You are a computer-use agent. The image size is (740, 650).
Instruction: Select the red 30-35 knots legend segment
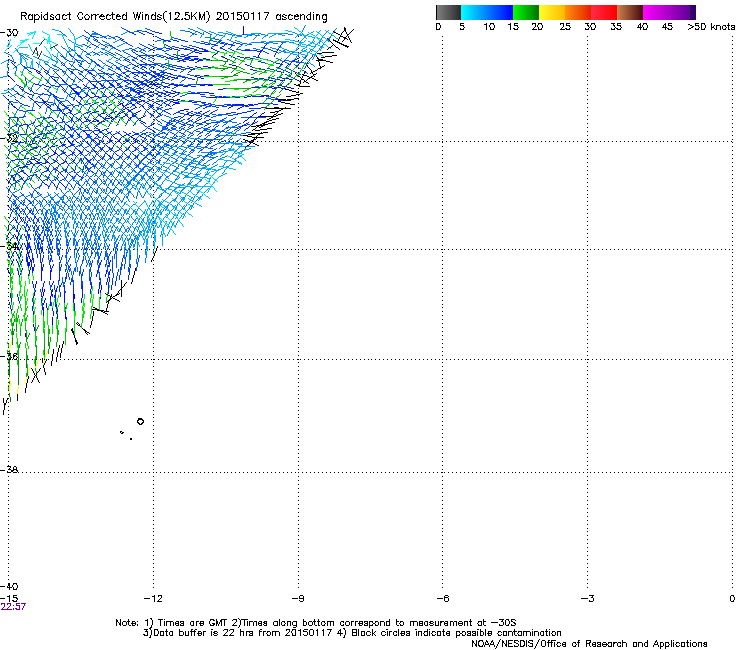(604, 12)
